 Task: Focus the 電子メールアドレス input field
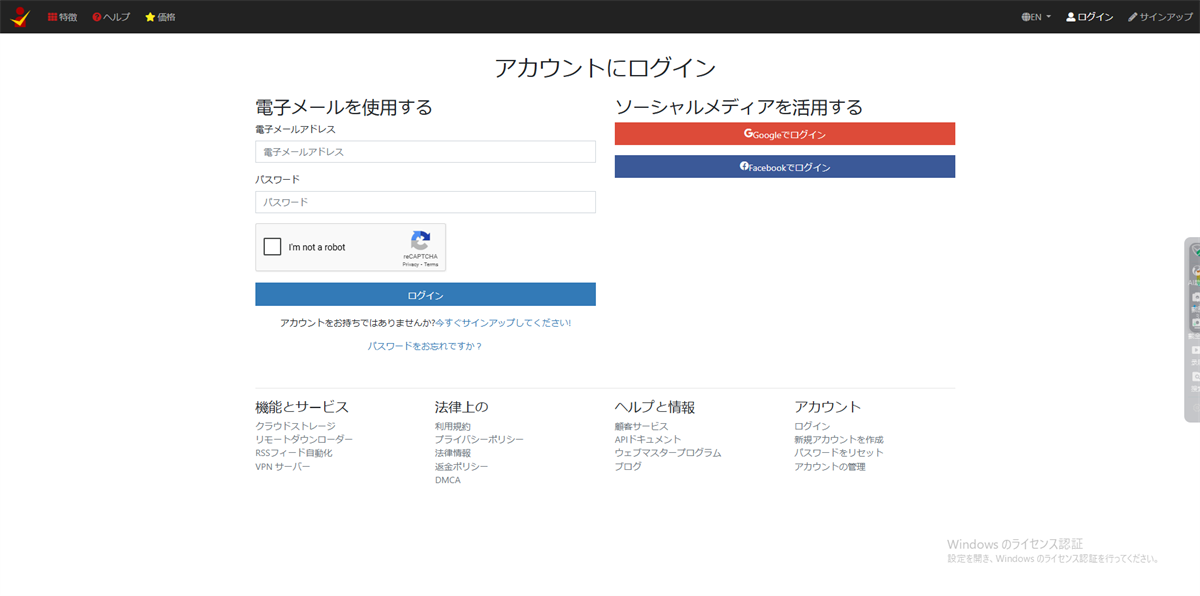(425, 152)
